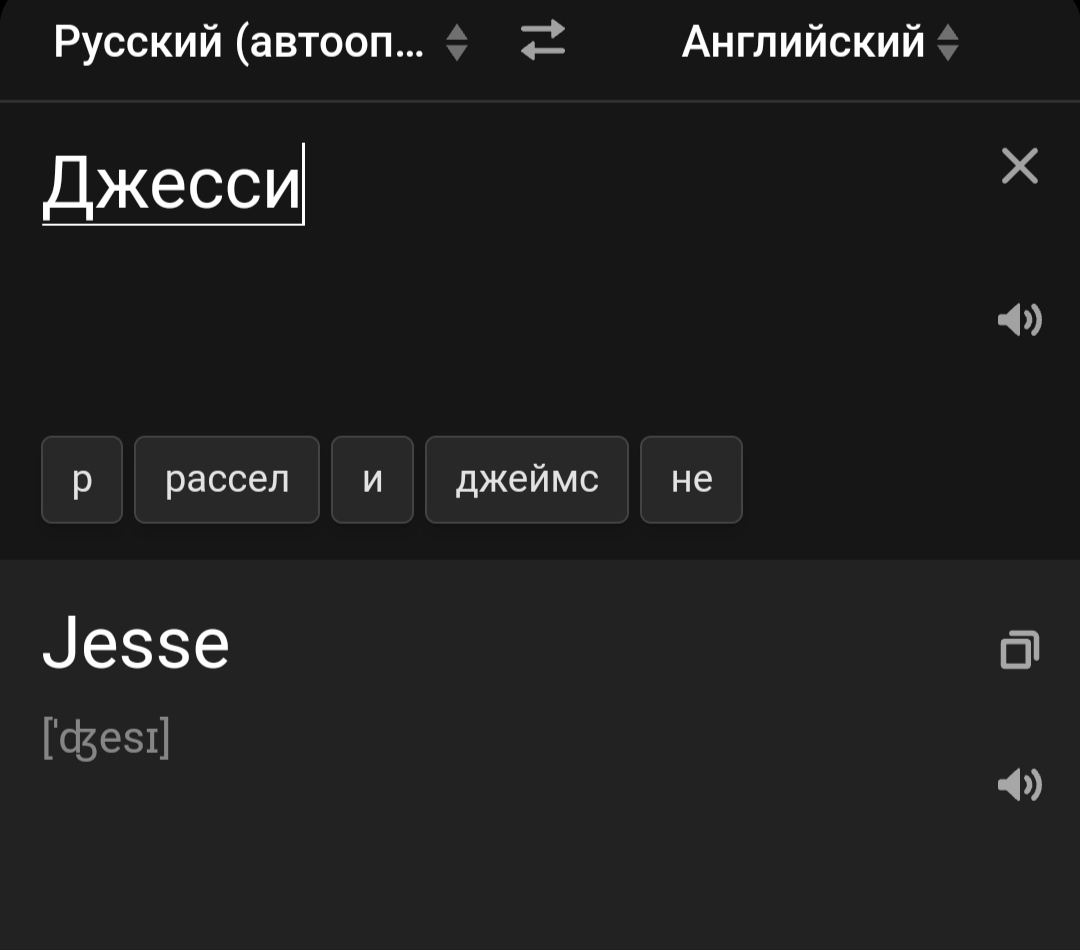
Task: Click the phonetic transcription ['ʤesɪ]
Action: click(106, 740)
